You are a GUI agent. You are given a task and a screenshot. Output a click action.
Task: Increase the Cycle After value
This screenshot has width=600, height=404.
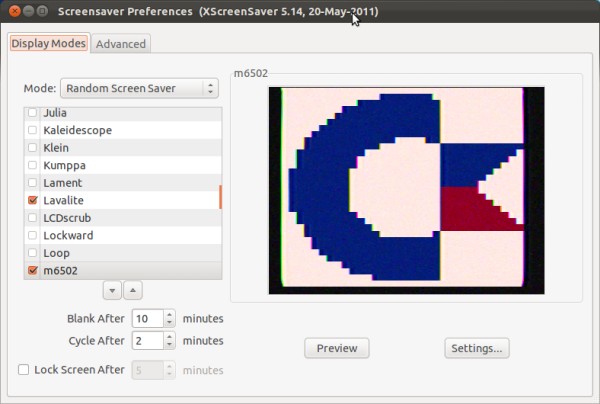[170, 336]
